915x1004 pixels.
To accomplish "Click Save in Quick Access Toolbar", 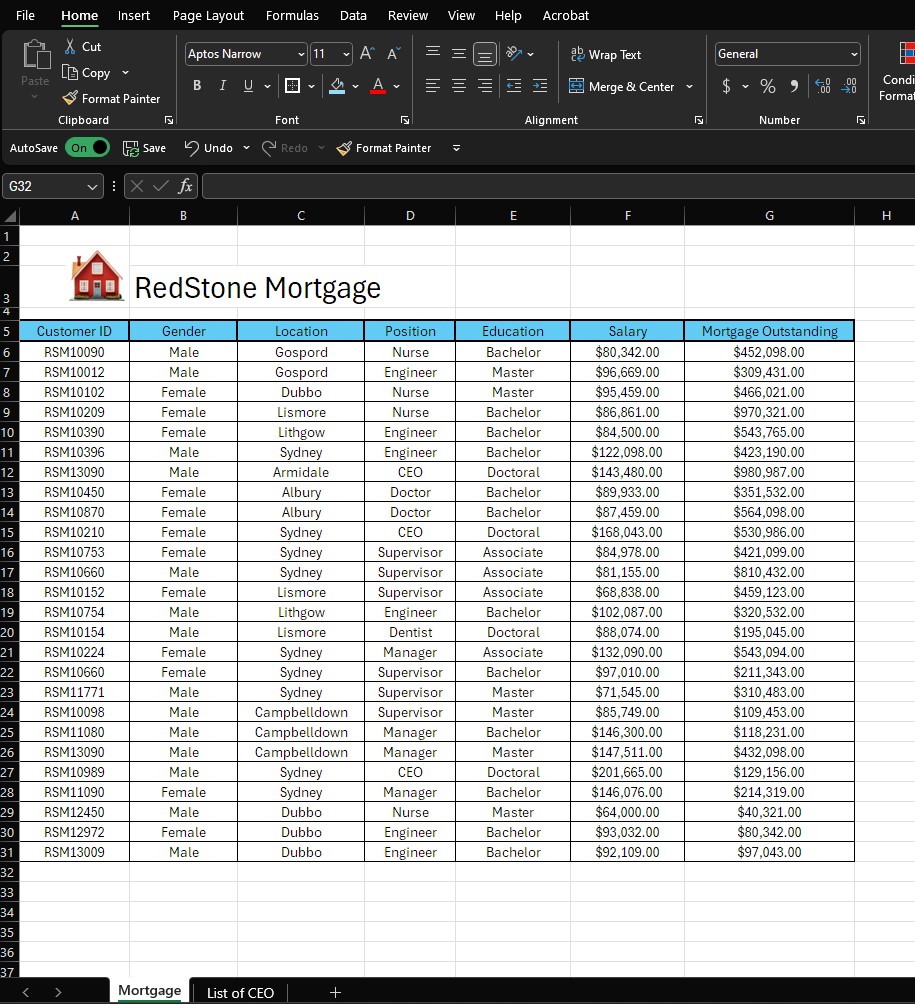I will coord(144,149).
